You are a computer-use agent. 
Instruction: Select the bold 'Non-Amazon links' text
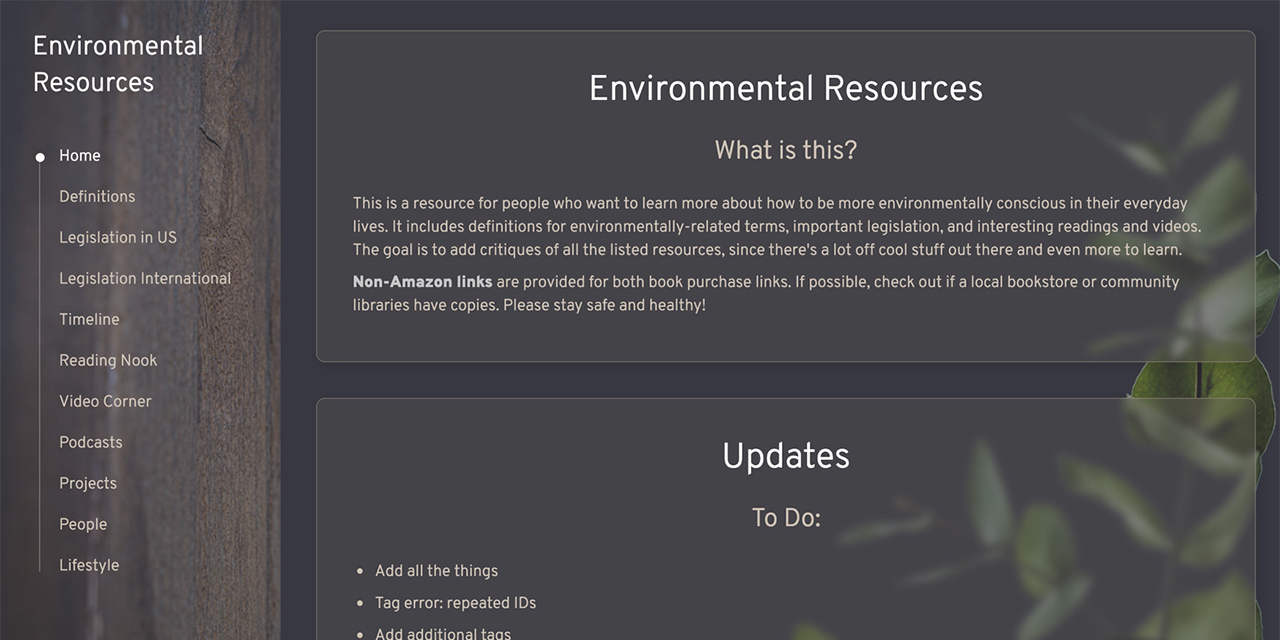click(422, 282)
